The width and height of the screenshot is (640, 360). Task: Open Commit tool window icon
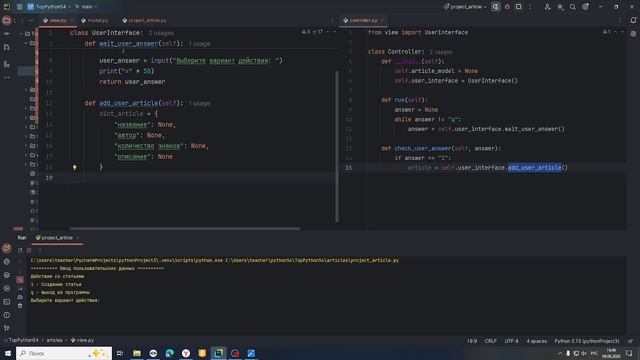(x=7, y=33)
